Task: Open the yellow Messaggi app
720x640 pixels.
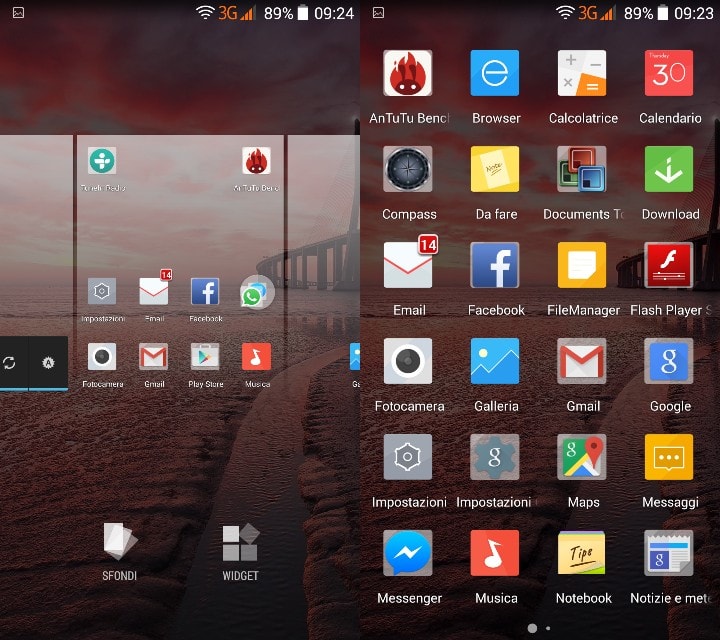Action: [669, 457]
